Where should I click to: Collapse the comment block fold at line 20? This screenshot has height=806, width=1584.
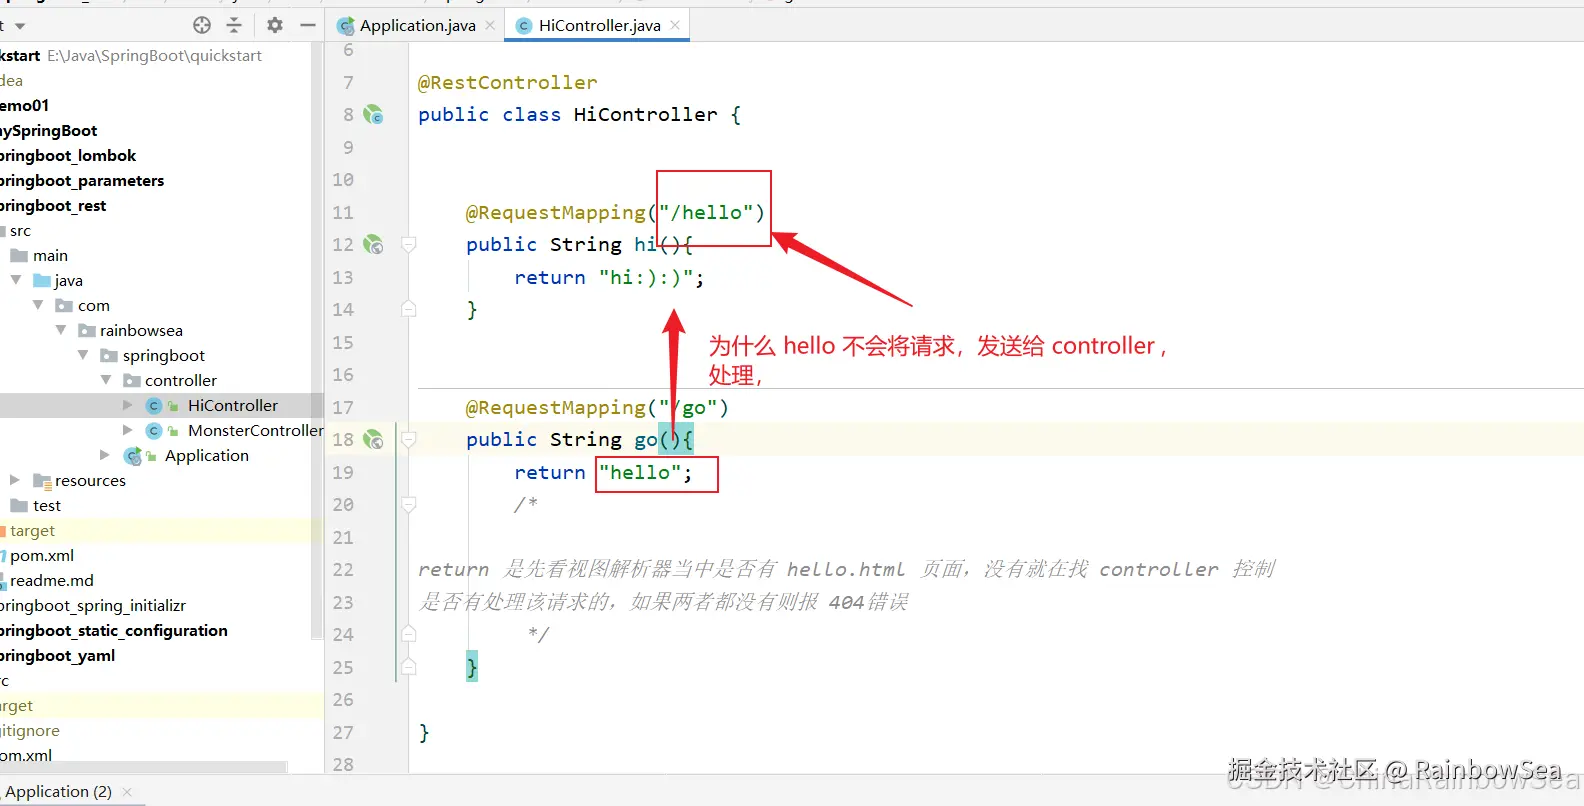click(408, 504)
